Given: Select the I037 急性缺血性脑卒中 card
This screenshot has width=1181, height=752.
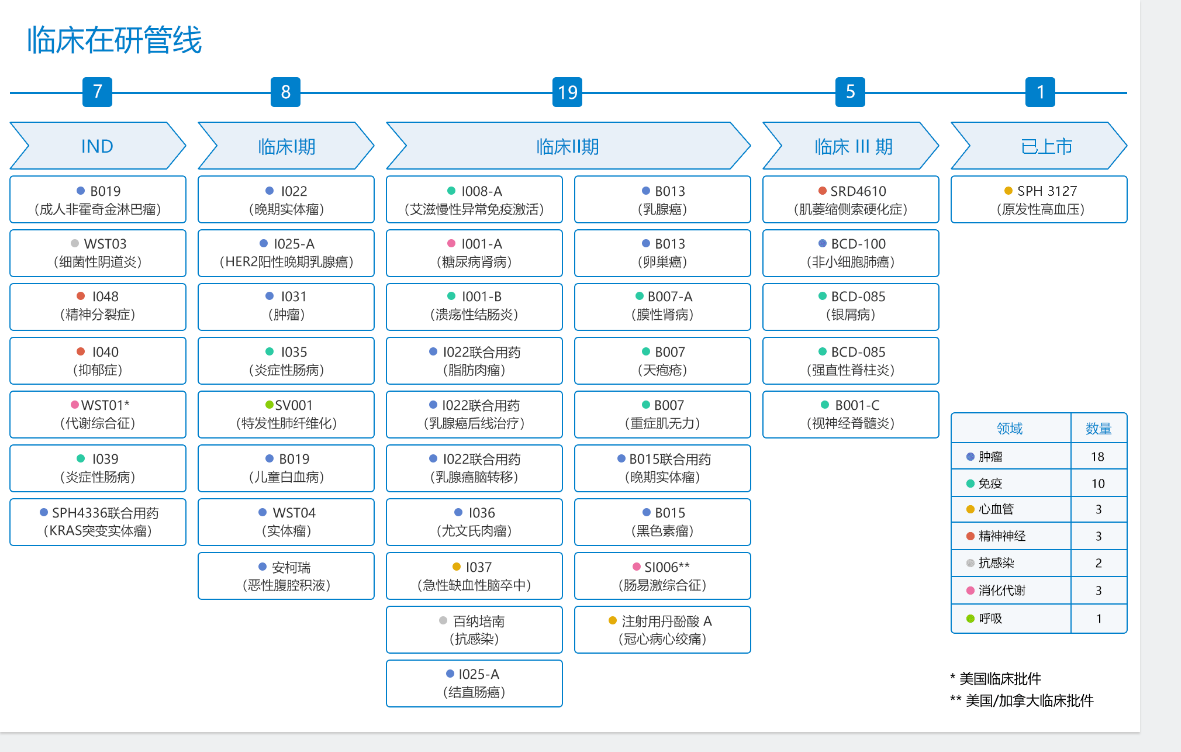Looking at the screenshot, I should [x=475, y=576].
